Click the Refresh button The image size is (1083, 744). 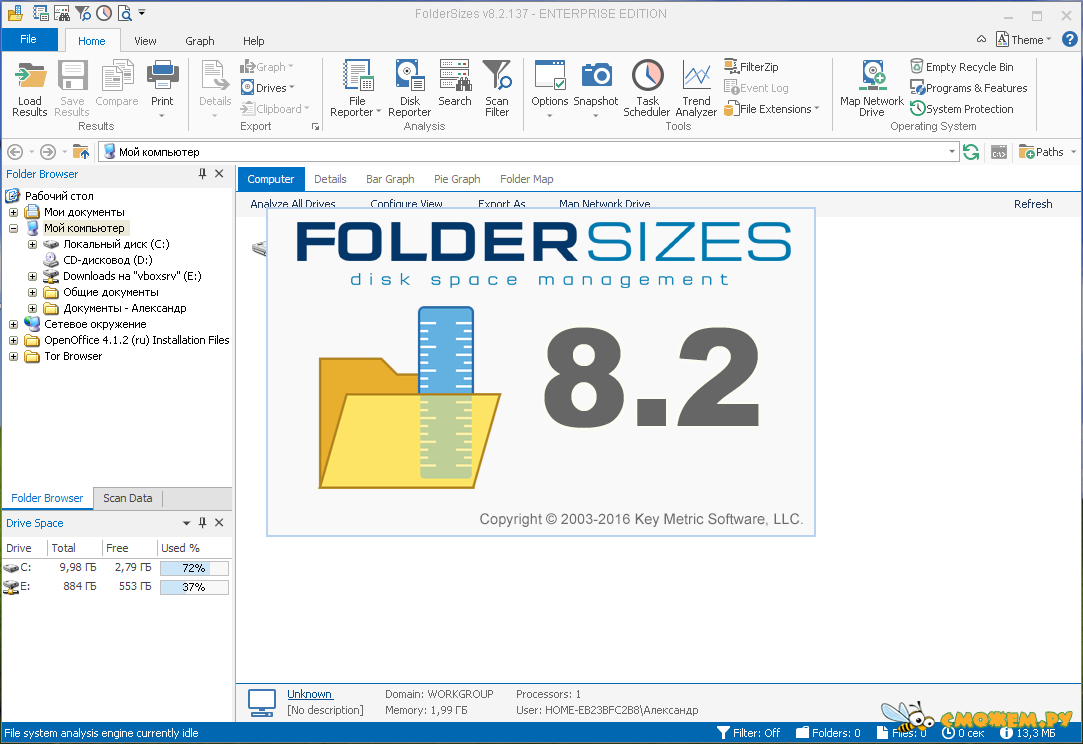coord(1032,204)
